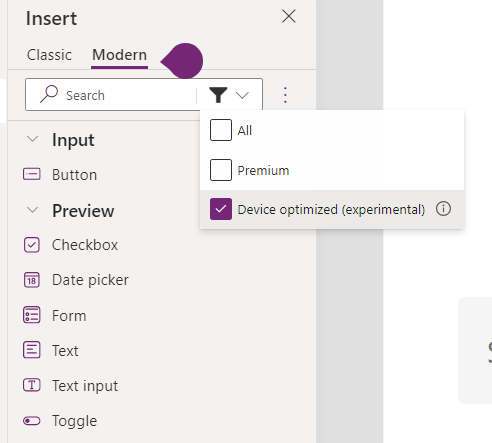This screenshot has width=492, height=443.
Task: Select the Modern tab
Action: click(119, 55)
